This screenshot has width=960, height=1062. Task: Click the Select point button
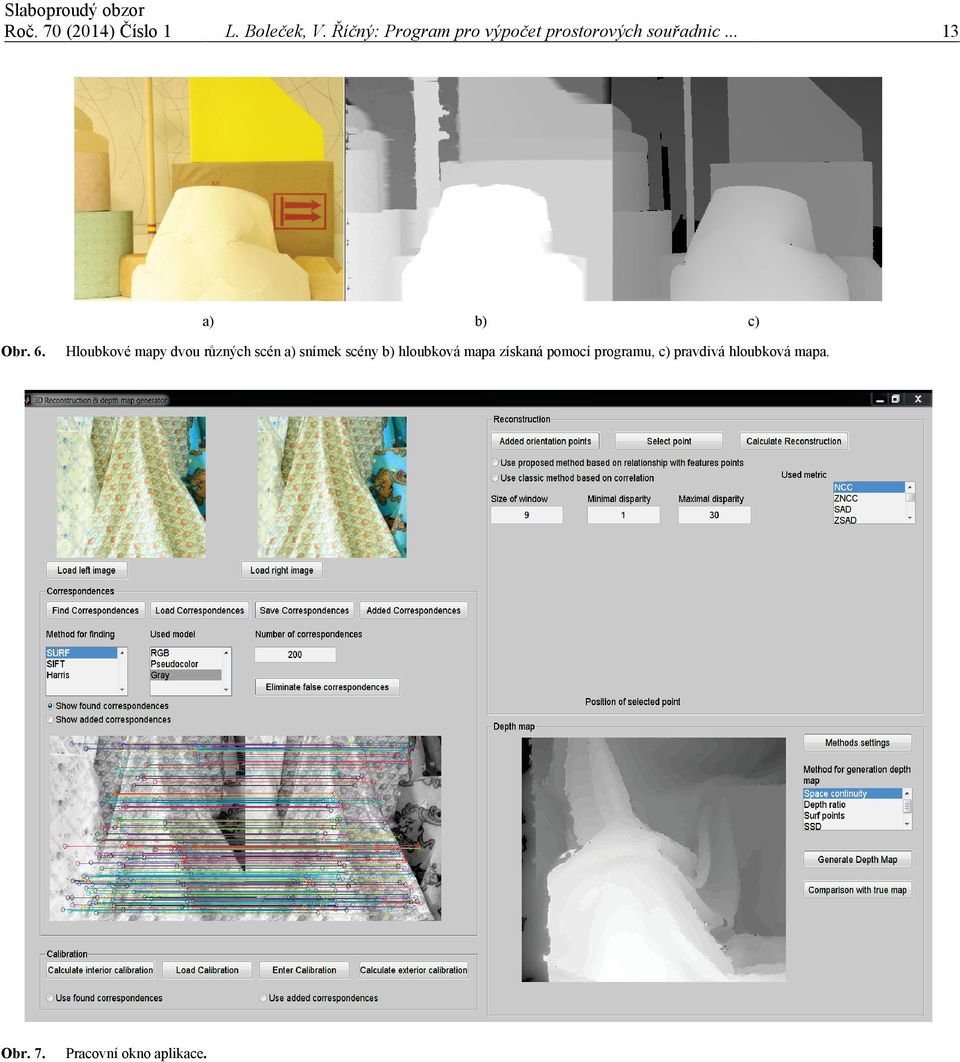tap(669, 441)
